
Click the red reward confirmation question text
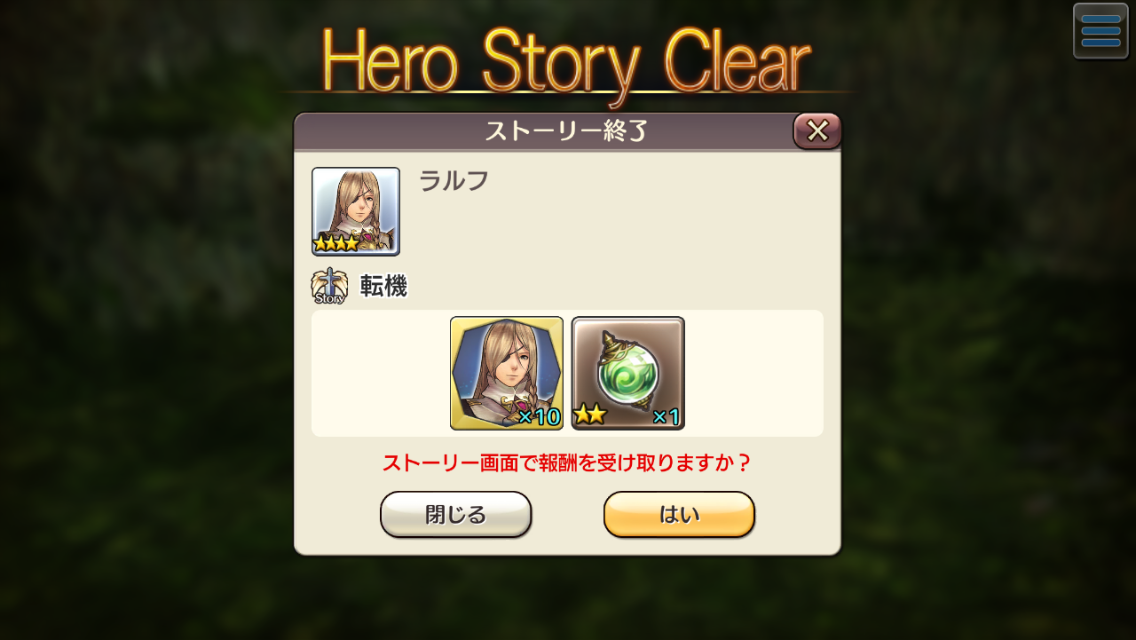click(x=567, y=462)
